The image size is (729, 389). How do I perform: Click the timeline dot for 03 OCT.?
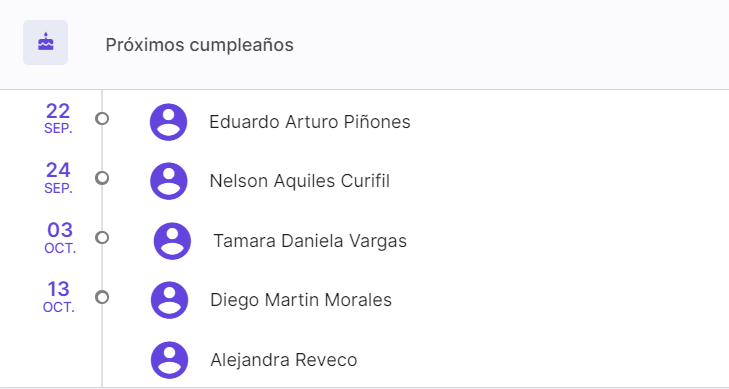[x=102, y=237]
